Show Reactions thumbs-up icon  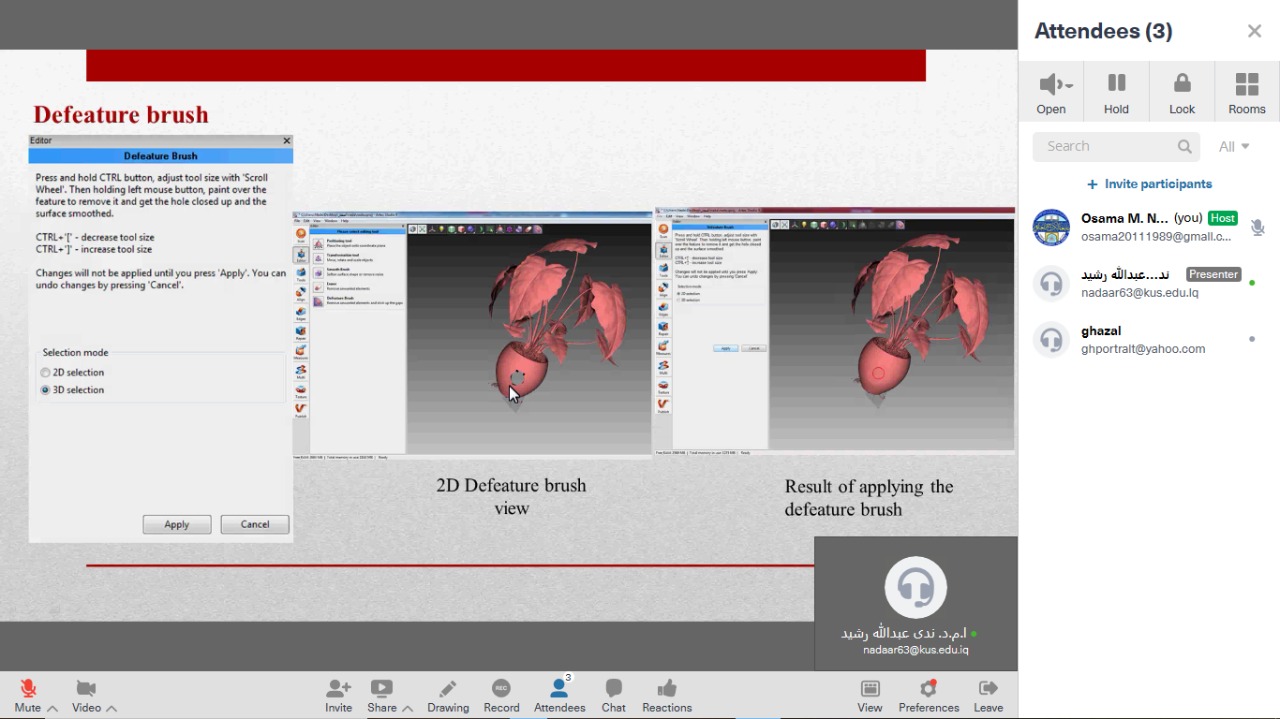(666, 689)
